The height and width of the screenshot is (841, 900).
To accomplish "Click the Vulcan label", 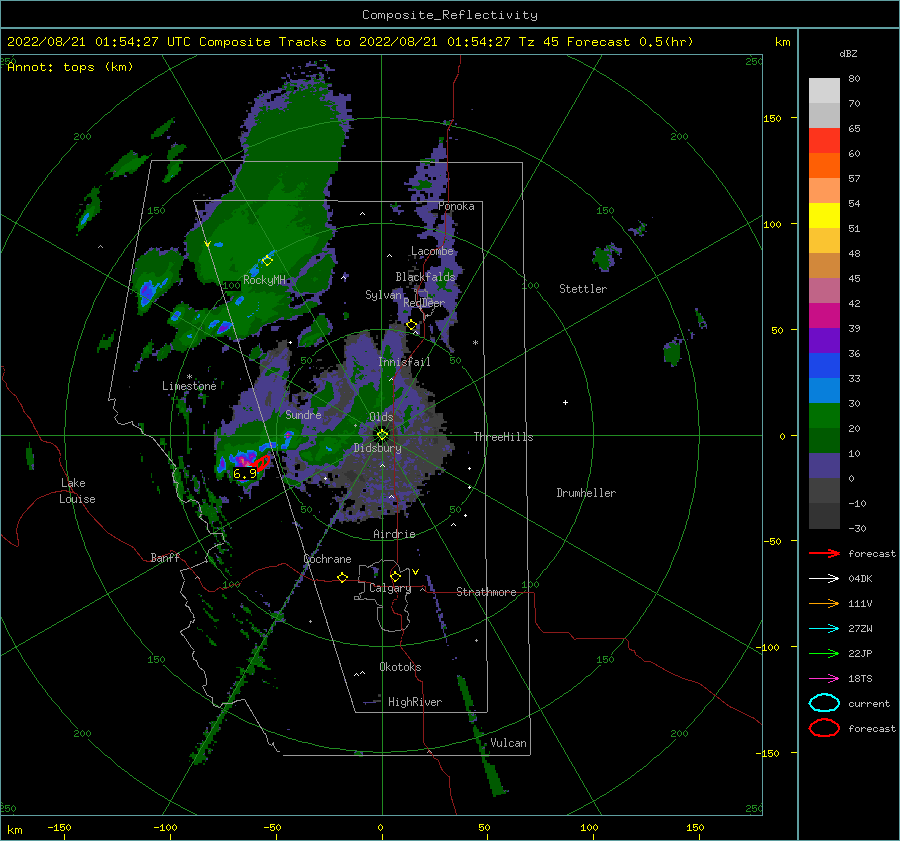I will point(509,743).
